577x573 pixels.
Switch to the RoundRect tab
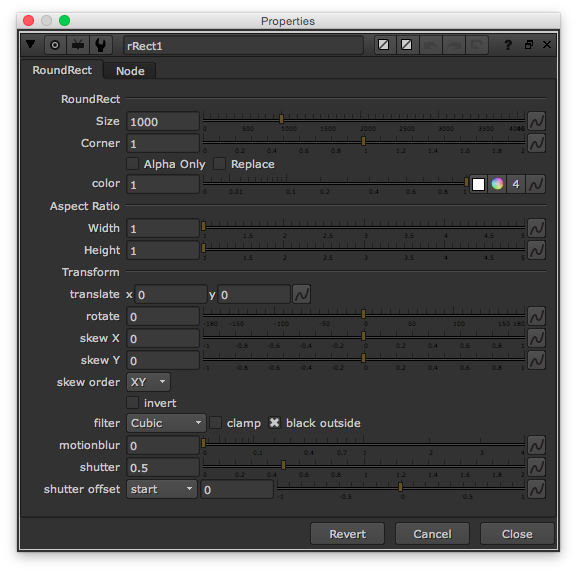point(62,70)
